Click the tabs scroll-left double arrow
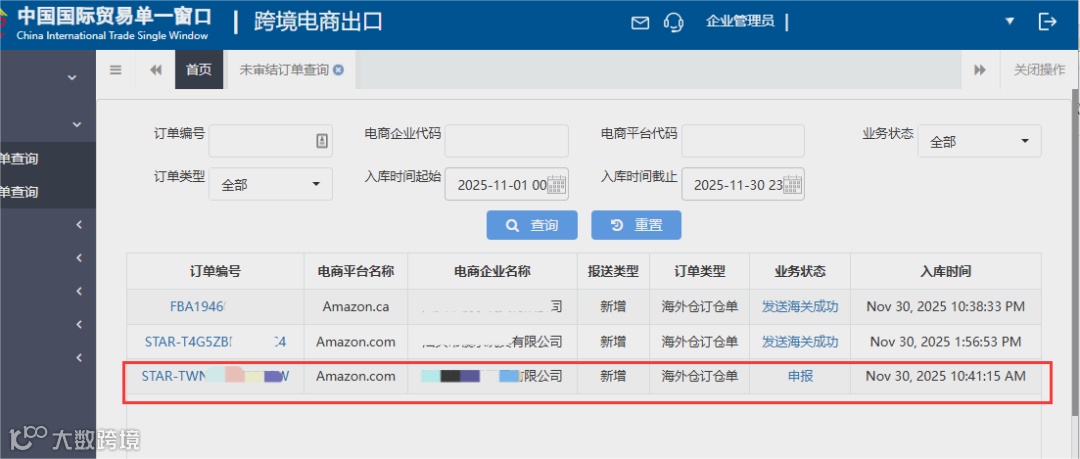The image size is (1080, 459). pos(156,70)
